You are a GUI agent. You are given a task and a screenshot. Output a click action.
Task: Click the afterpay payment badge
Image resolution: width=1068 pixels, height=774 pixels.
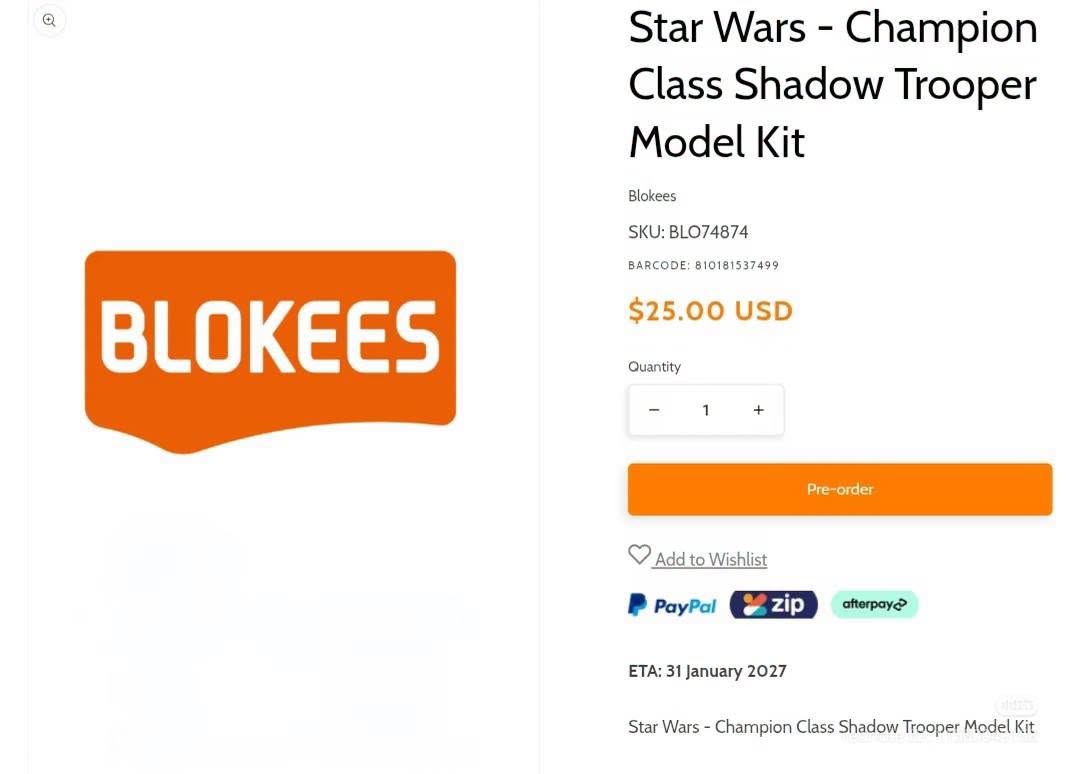pyautogui.click(x=874, y=604)
